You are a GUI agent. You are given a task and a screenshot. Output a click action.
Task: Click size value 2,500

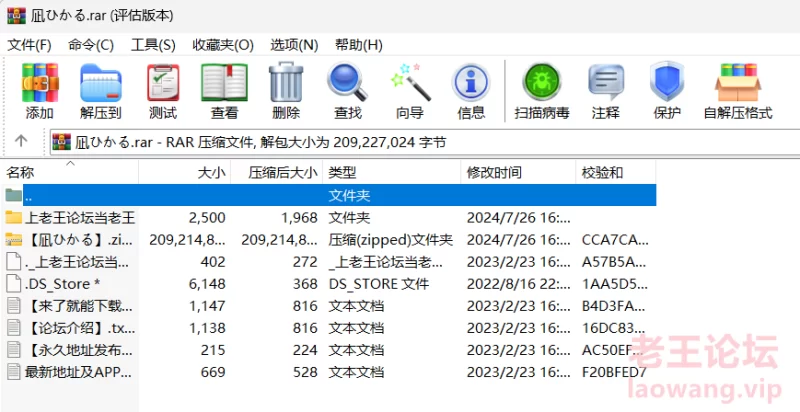(207, 218)
